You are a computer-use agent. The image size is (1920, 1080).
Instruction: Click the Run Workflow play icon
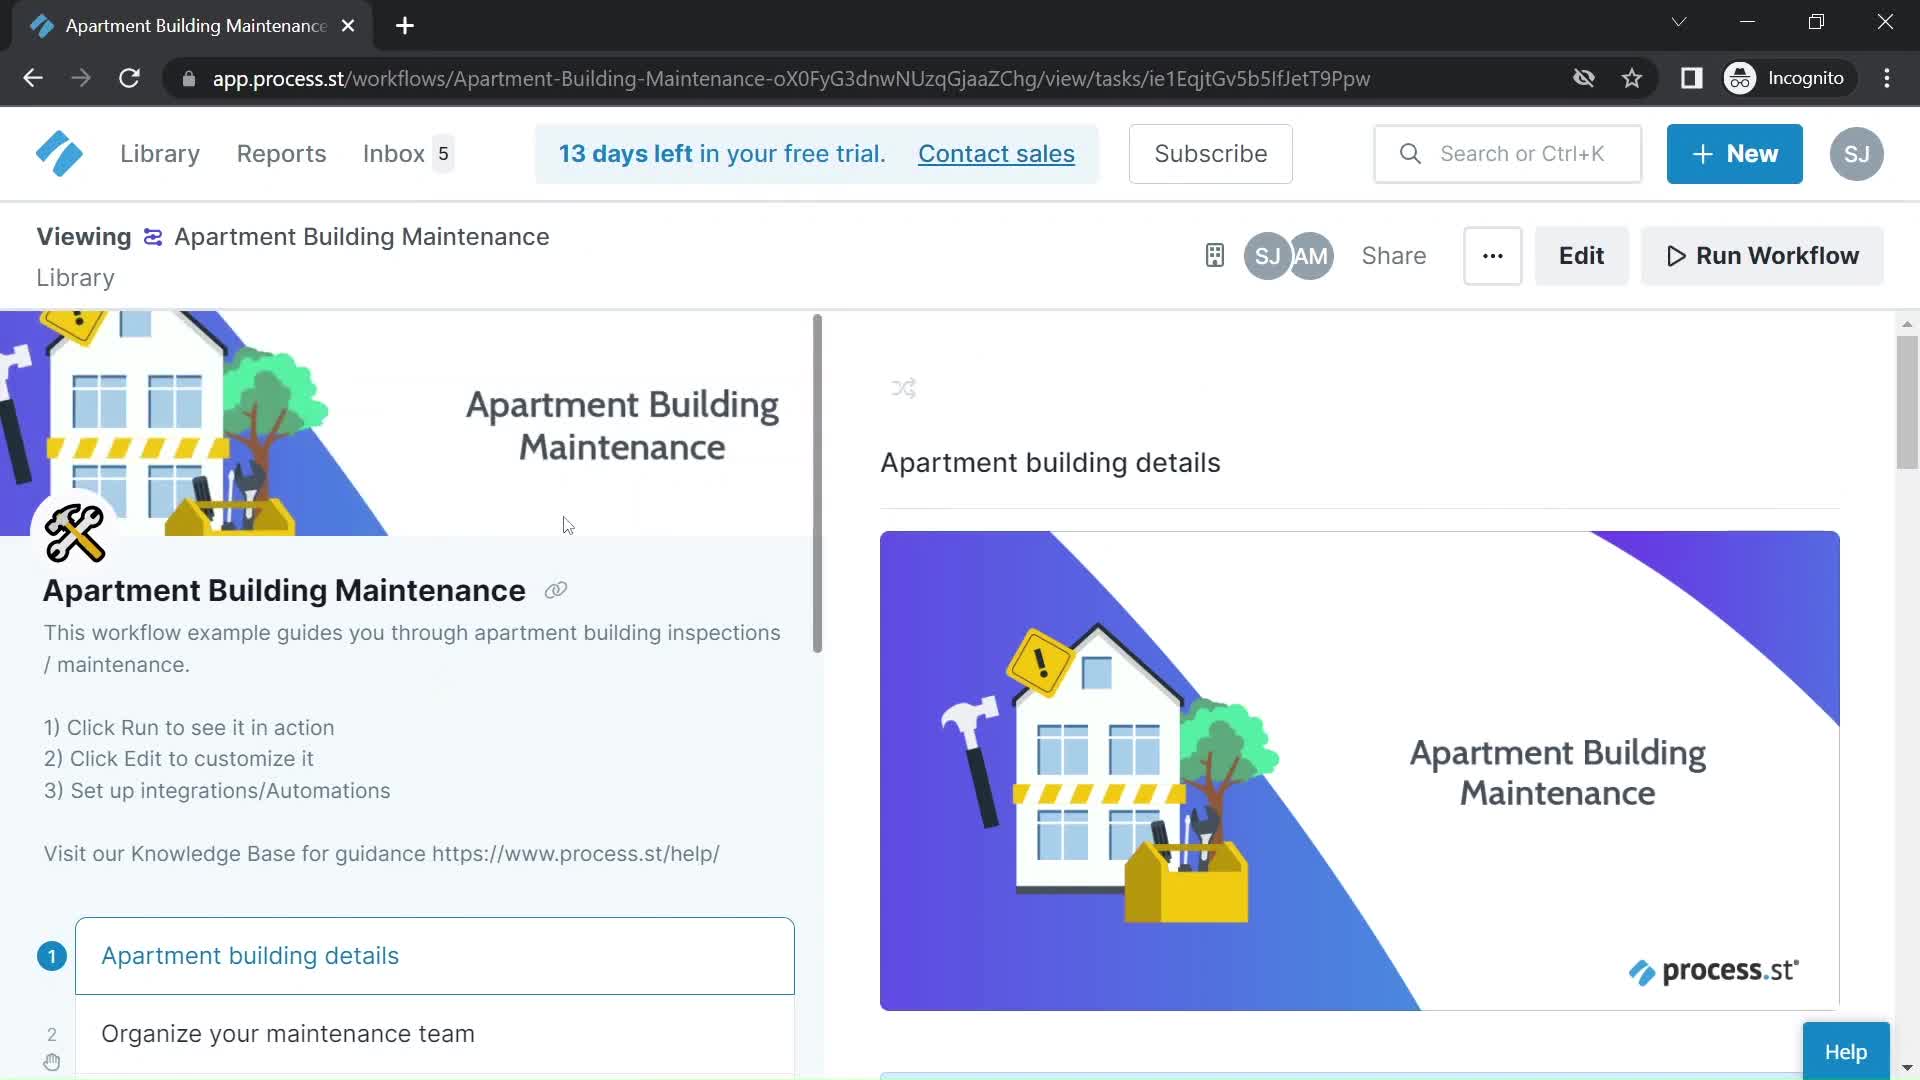coord(1675,255)
